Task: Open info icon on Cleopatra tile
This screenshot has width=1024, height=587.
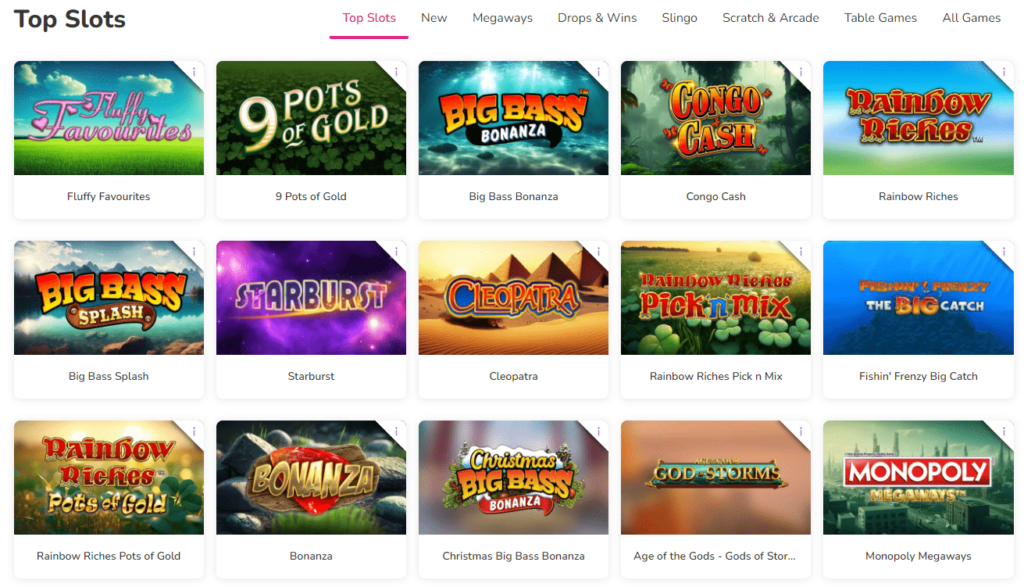Action: pos(599,251)
